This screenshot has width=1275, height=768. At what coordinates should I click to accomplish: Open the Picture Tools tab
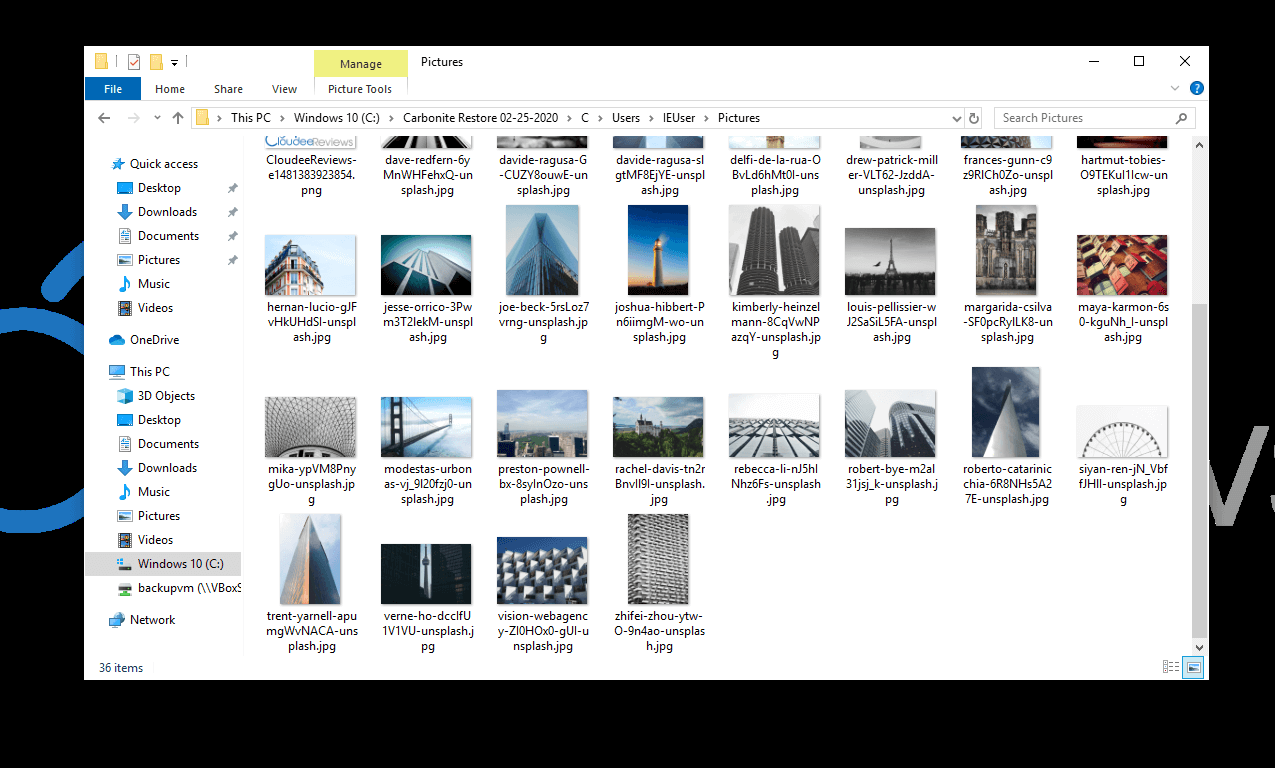pos(360,89)
